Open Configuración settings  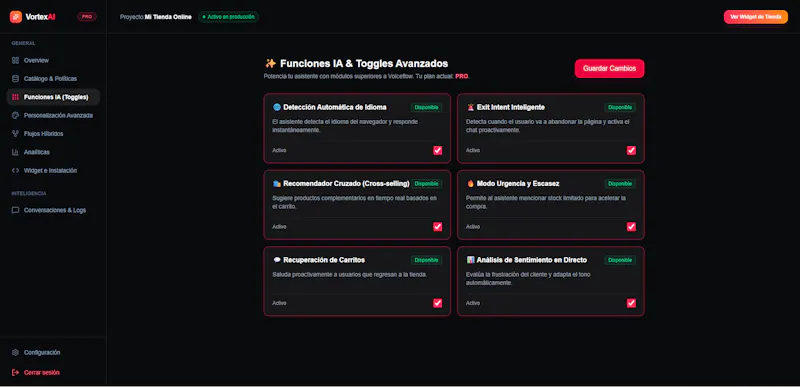tap(53, 352)
